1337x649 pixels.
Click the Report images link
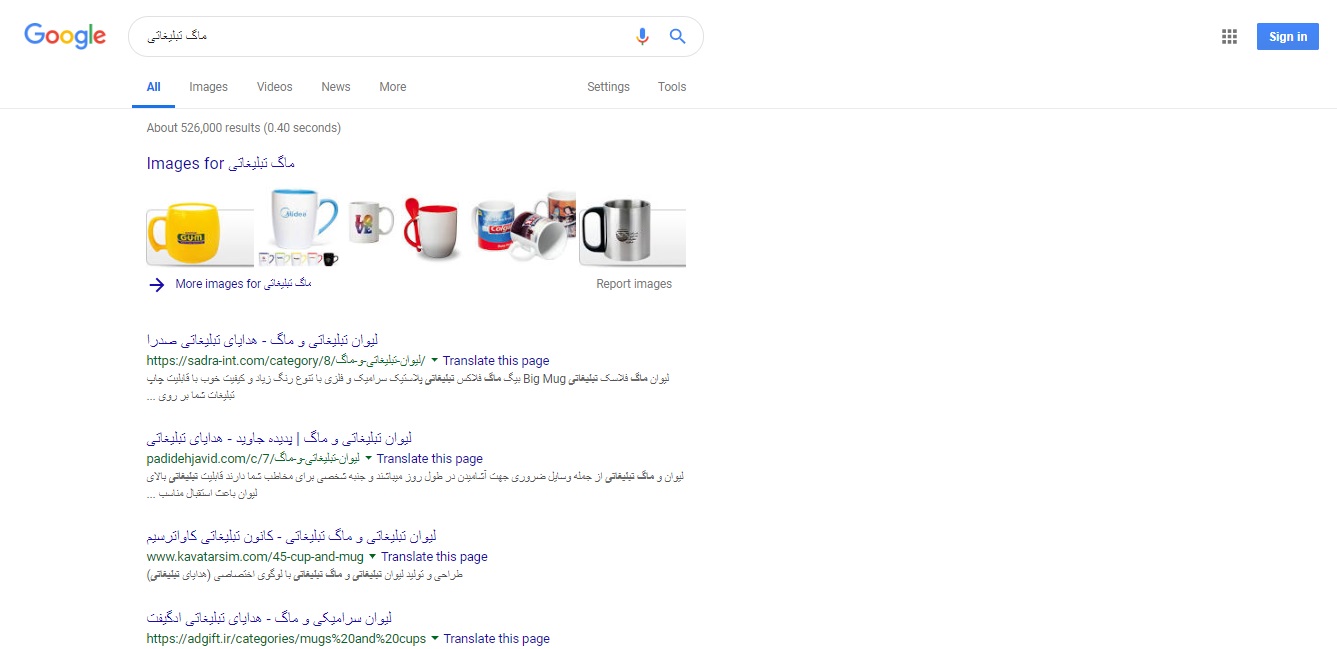[634, 284]
